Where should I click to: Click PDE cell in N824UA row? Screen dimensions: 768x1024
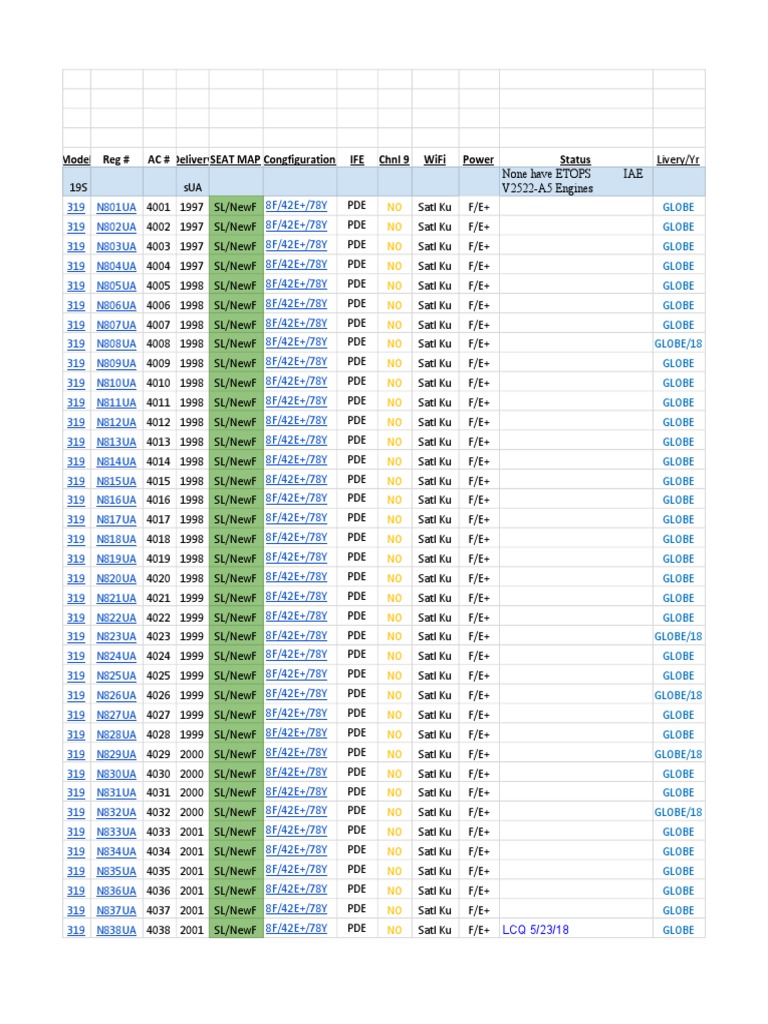357,654
